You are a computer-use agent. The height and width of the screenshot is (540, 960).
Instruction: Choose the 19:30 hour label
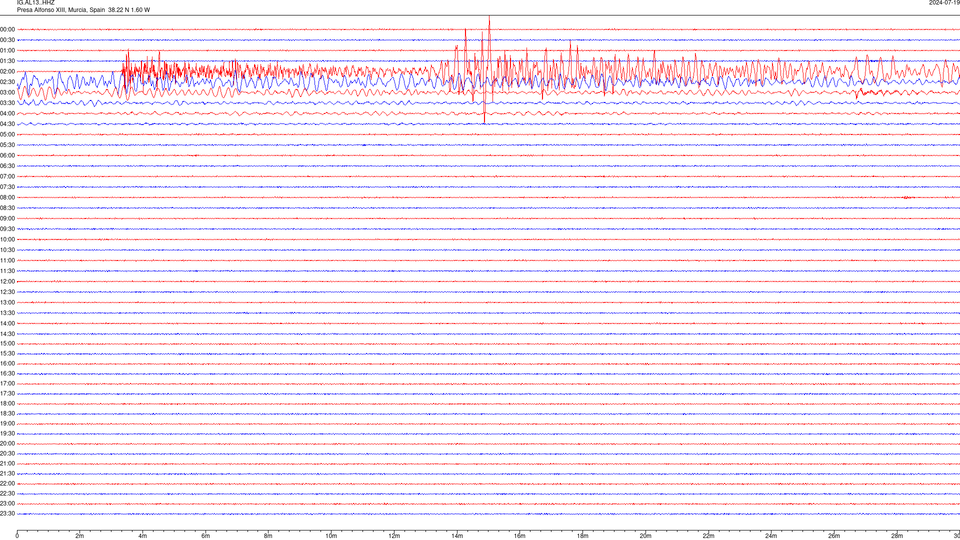(7, 433)
